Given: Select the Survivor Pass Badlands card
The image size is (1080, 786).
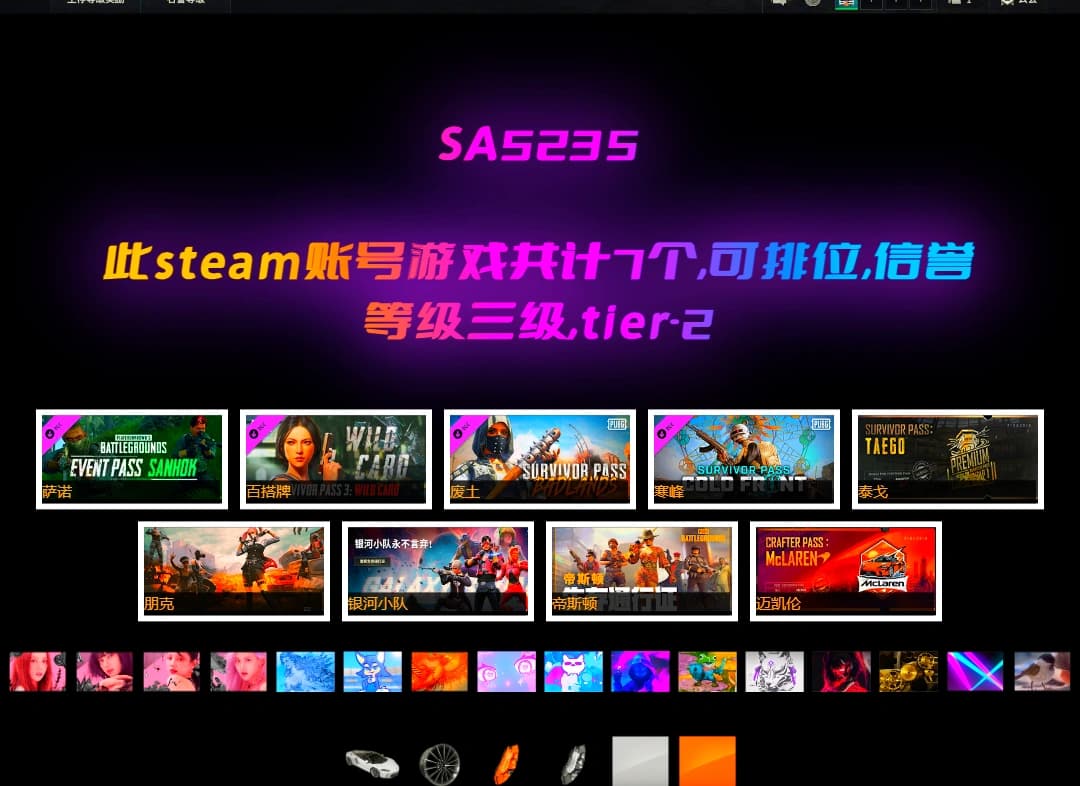Looking at the screenshot, I should (540, 459).
